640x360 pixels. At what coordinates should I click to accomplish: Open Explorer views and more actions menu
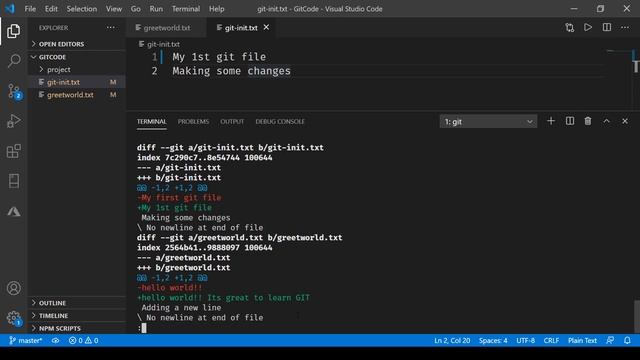(111, 28)
